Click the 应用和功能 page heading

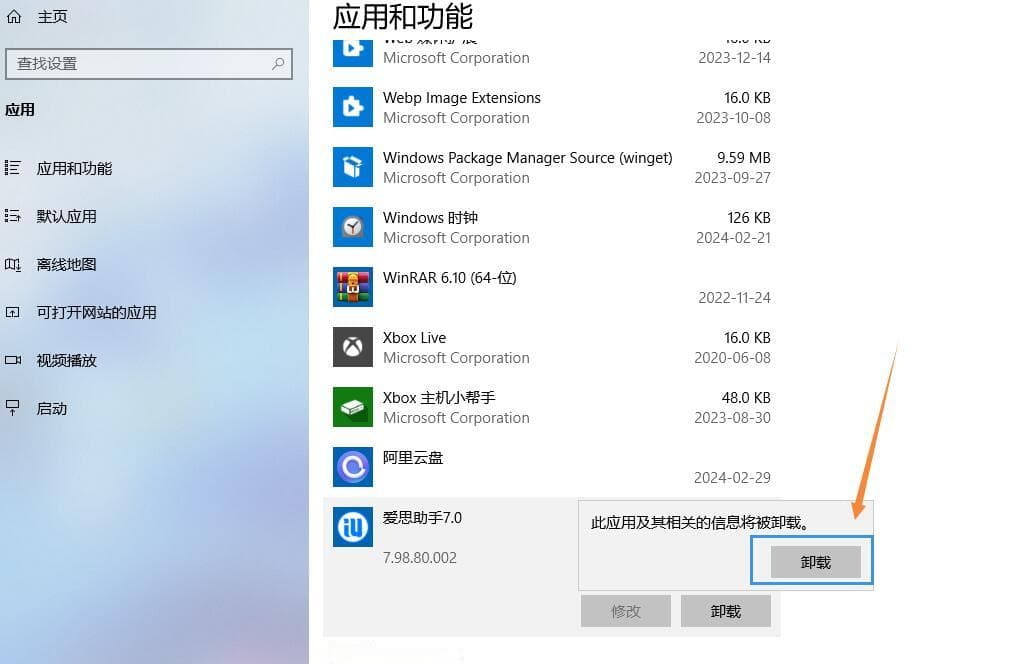[402, 16]
